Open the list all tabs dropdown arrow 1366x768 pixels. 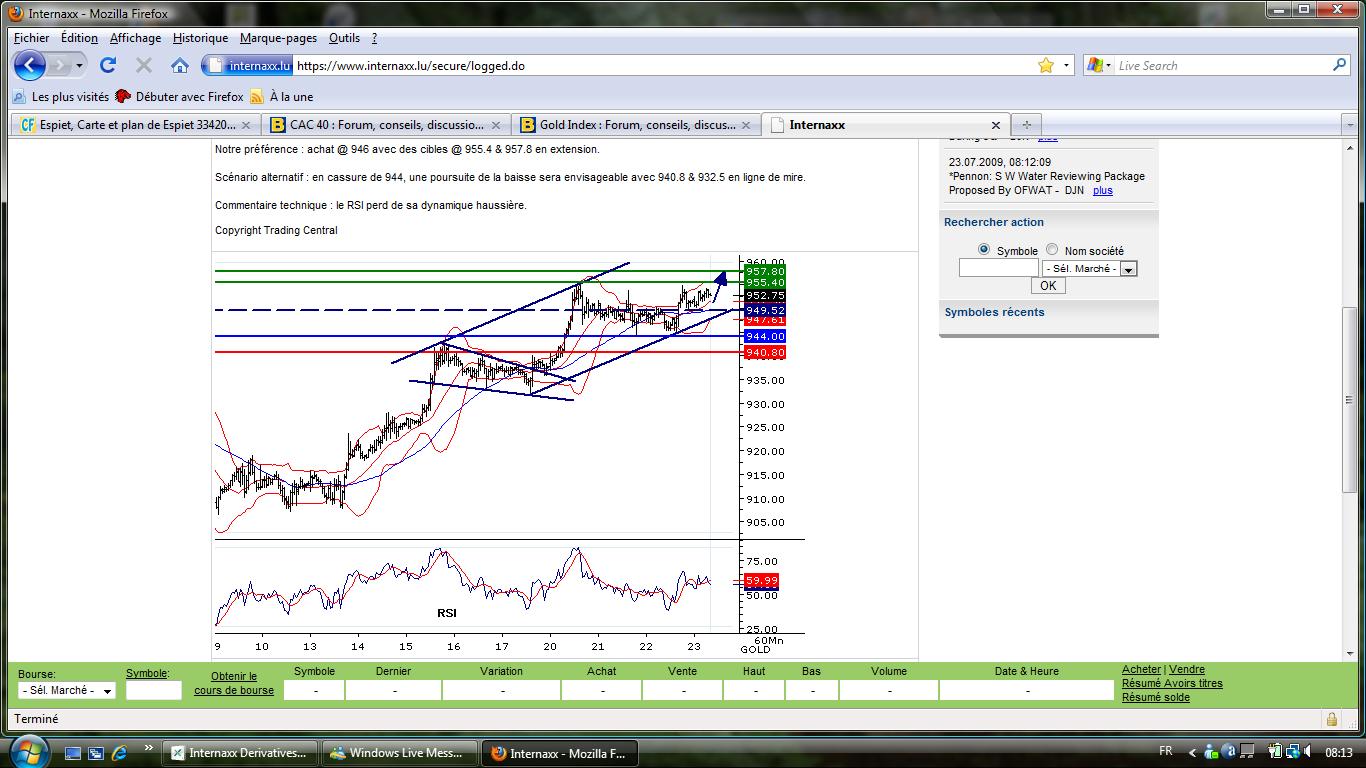[x=1350, y=125]
